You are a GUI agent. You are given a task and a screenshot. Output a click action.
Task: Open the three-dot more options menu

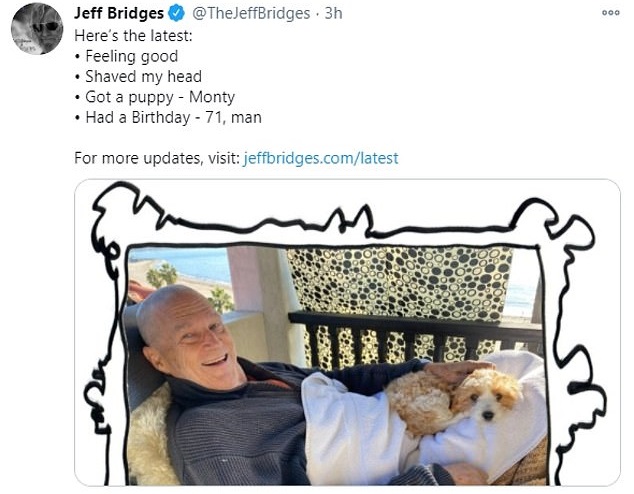[x=611, y=13]
